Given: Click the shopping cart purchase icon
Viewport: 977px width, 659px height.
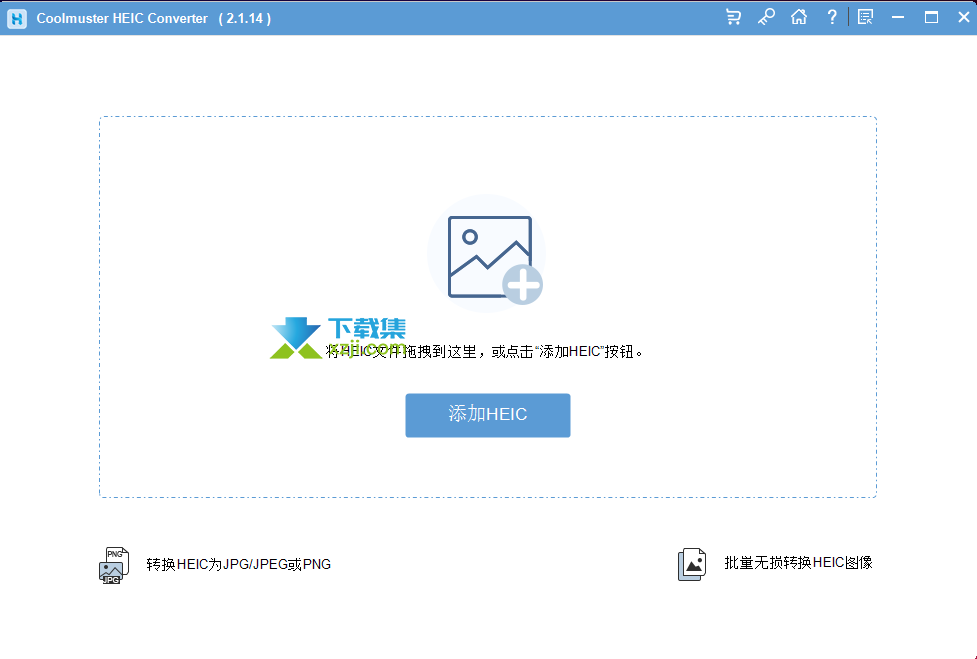Looking at the screenshot, I should pyautogui.click(x=733, y=17).
